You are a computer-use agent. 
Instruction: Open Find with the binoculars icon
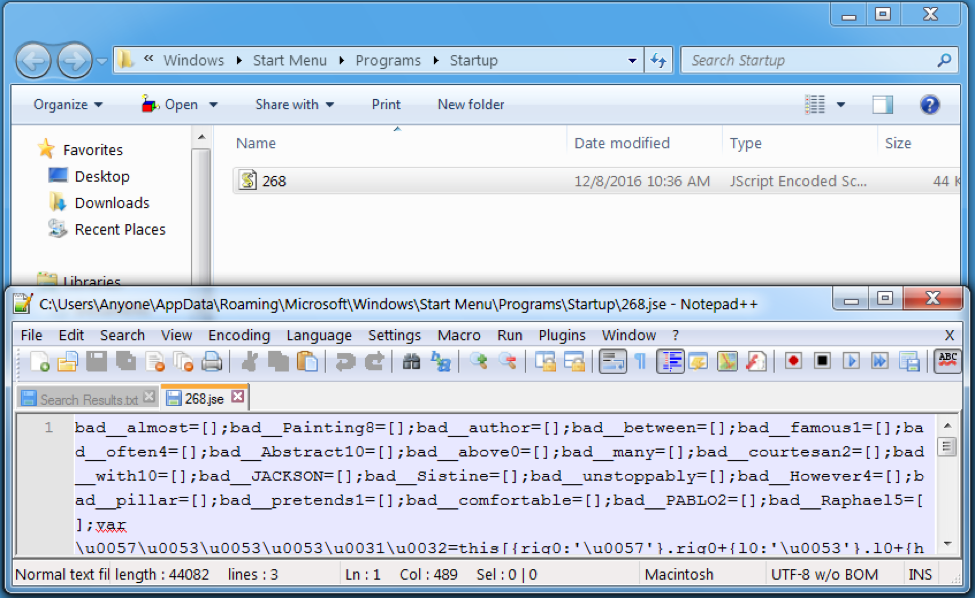pos(411,361)
